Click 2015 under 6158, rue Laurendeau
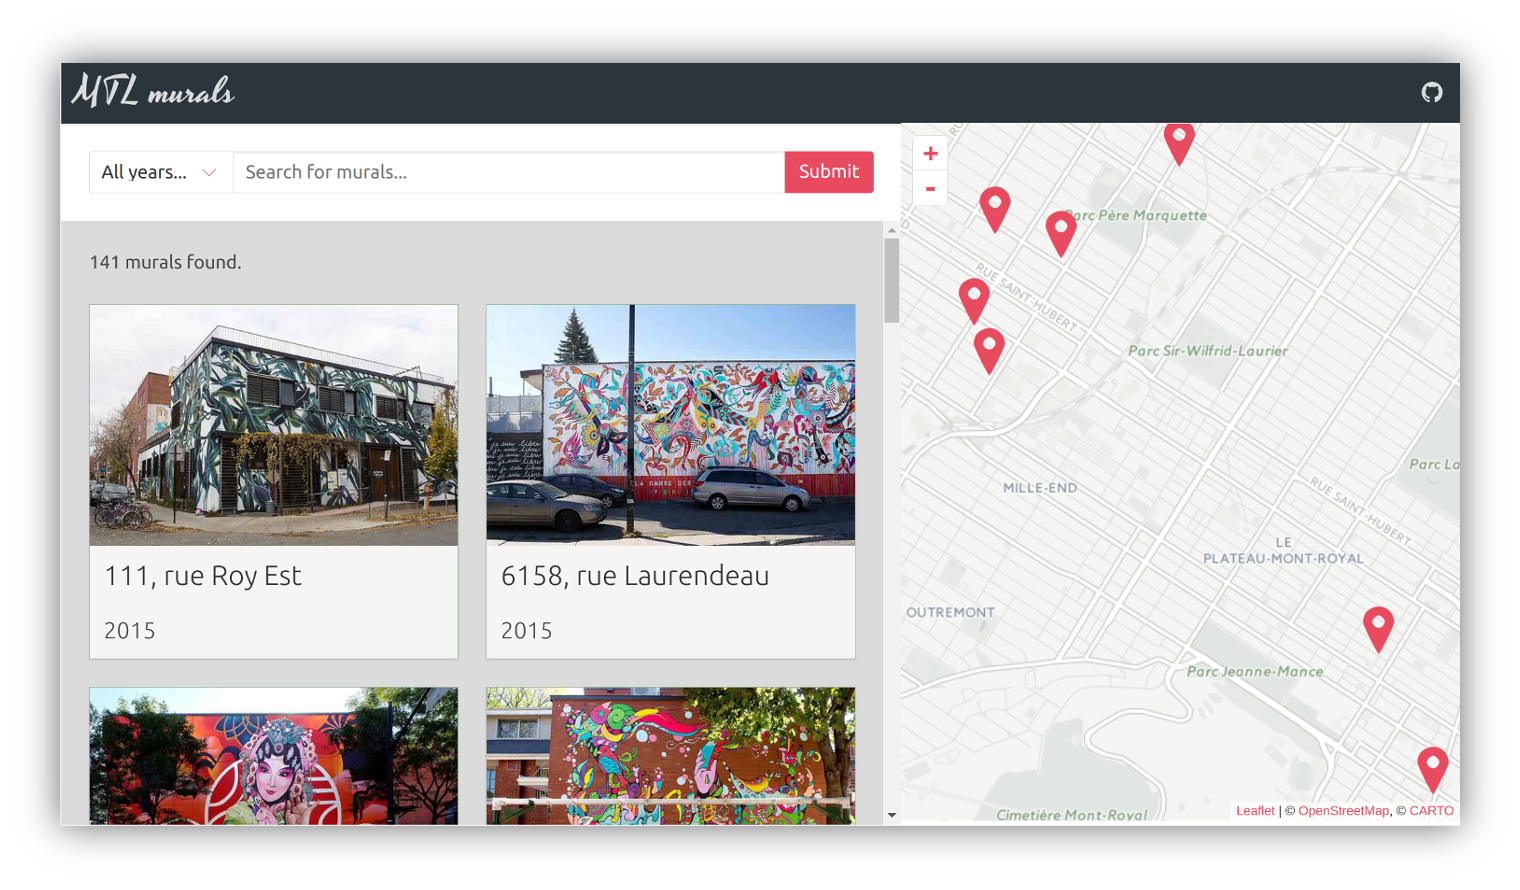This screenshot has width=1520, height=890. (527, 631)
